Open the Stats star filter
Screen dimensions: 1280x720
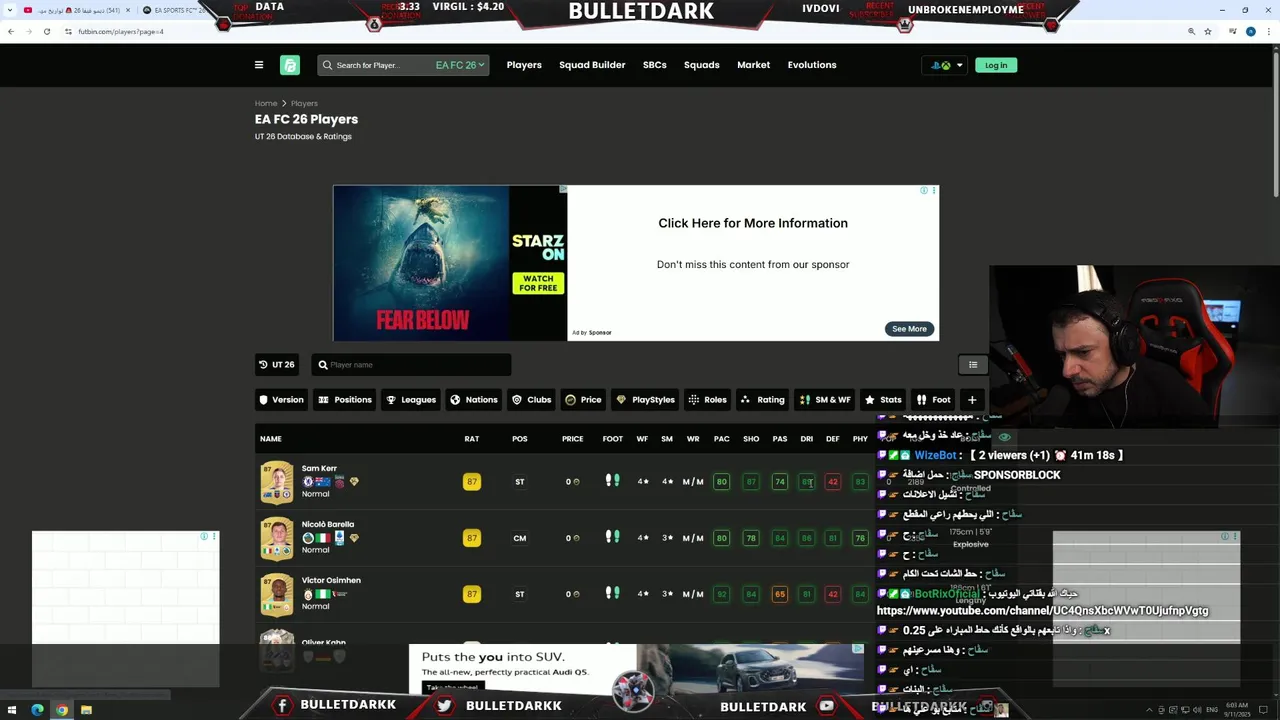click(884, 400)
